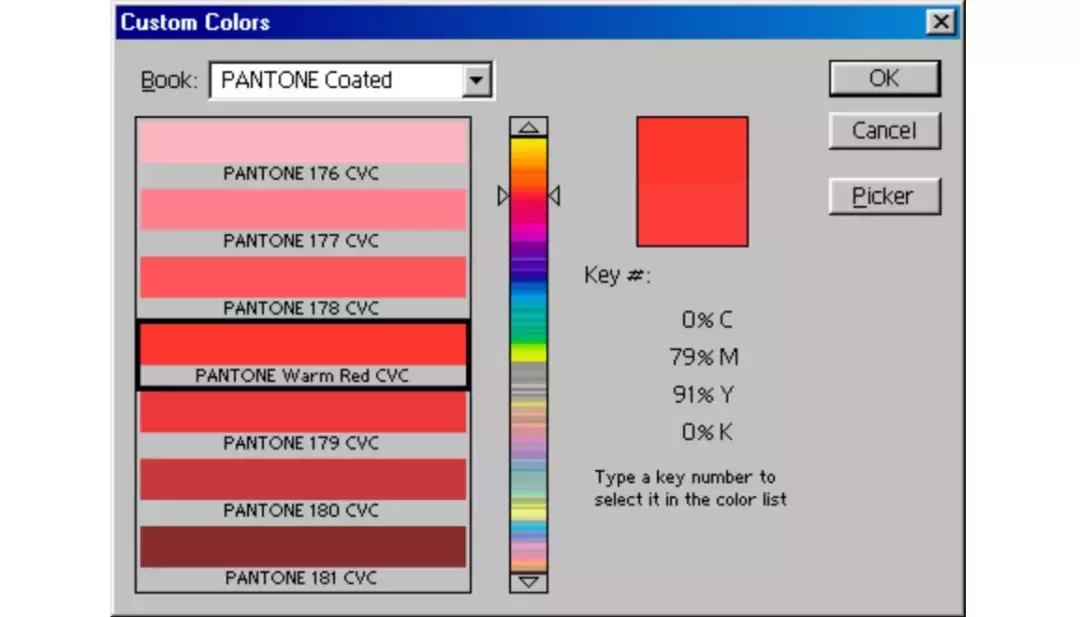Click the 91% Y value
This screenshot has height=617, width=1080.
(x=703, y=395)
